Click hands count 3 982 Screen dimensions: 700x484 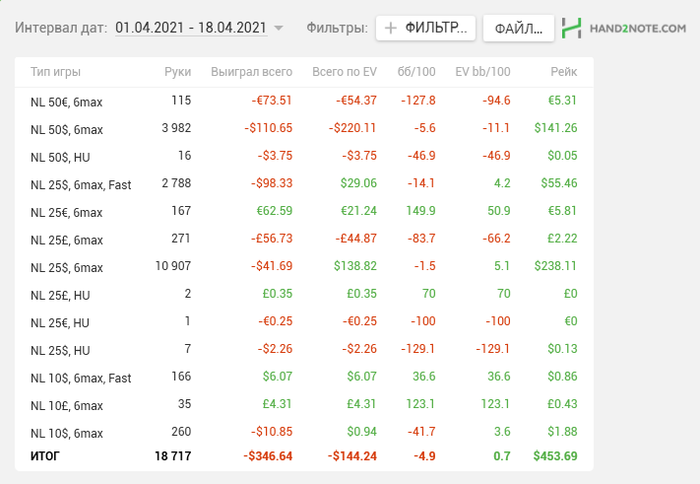click(x=176, y=128)
